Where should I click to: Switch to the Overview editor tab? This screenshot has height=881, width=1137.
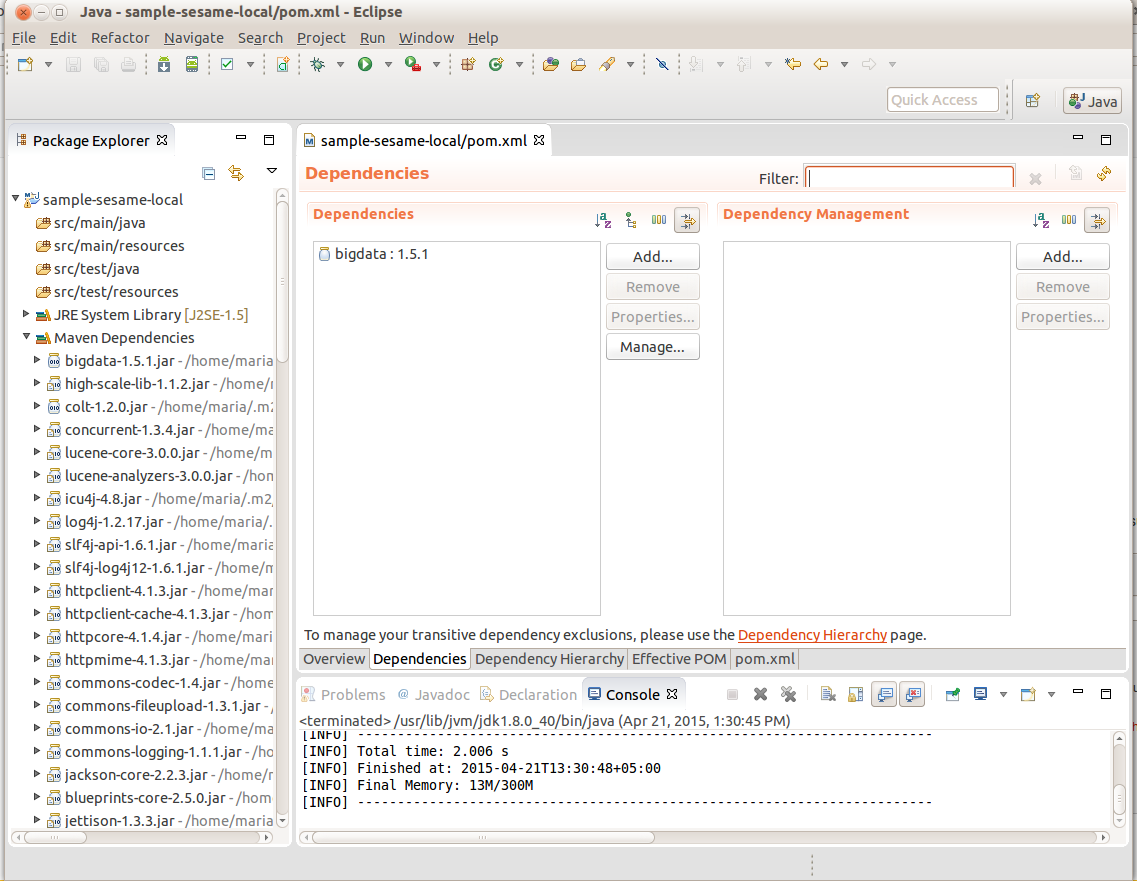334,659
